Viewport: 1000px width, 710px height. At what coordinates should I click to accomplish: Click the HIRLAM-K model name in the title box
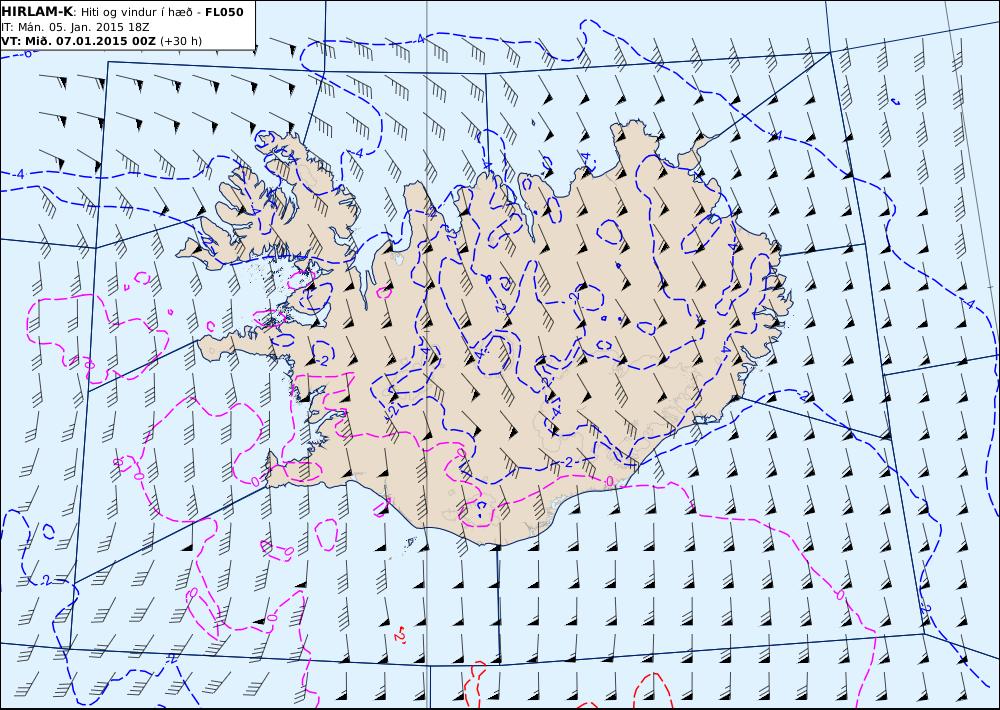pos(36,11)
